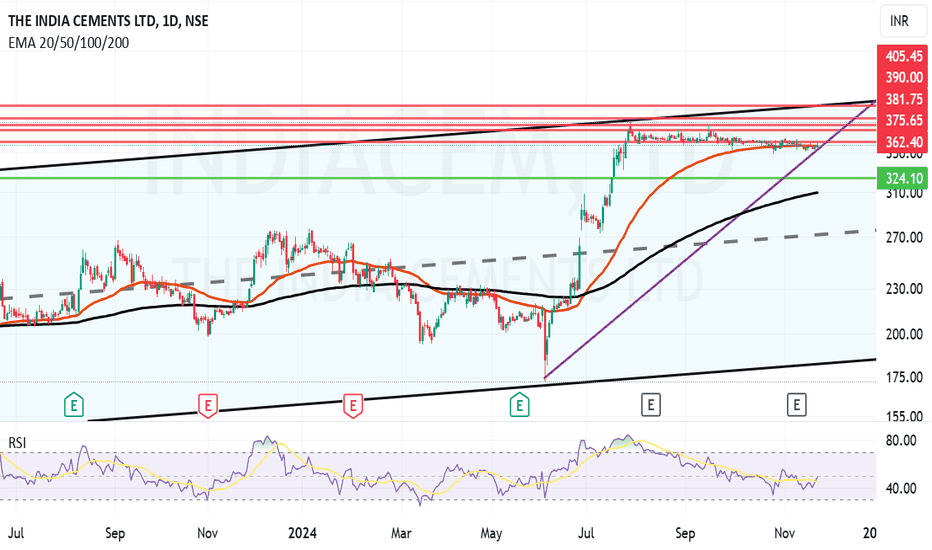The width and height of the screenshot is (932, 550).
Task: Click the RSI indicator label
Action: tap(17, 443)
